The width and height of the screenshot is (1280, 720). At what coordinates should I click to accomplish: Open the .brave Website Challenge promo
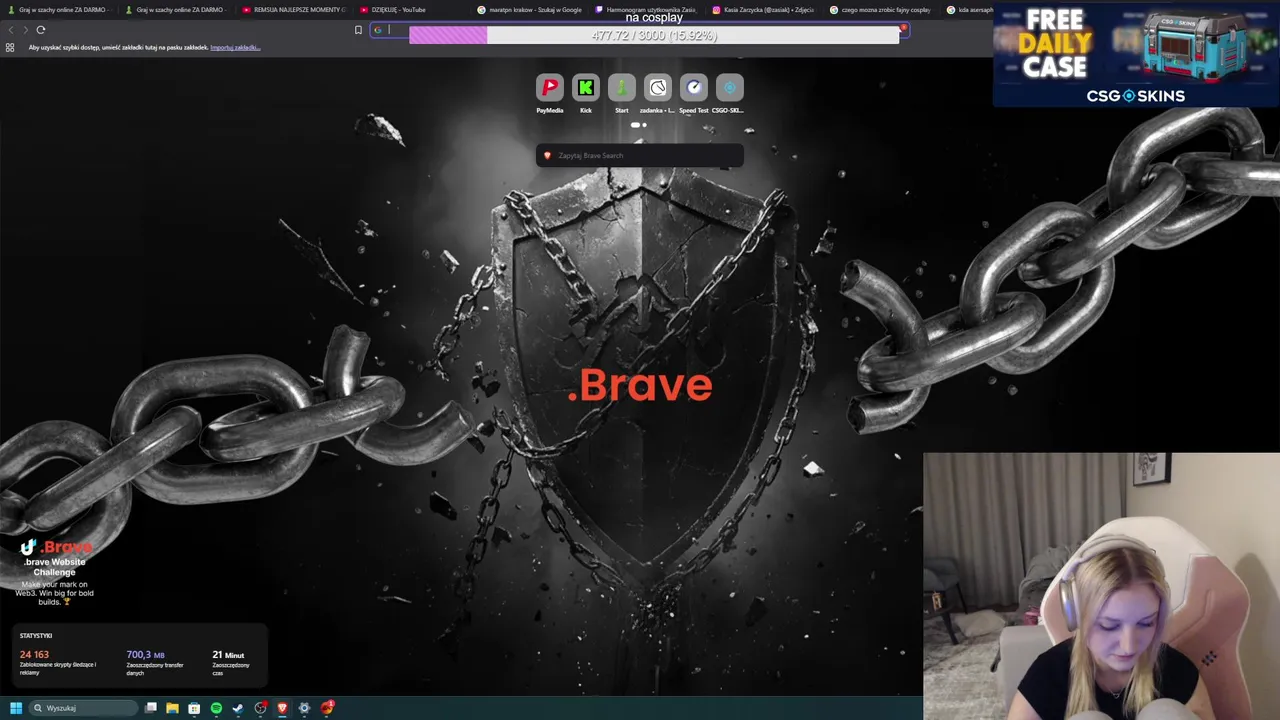(55, 572)
